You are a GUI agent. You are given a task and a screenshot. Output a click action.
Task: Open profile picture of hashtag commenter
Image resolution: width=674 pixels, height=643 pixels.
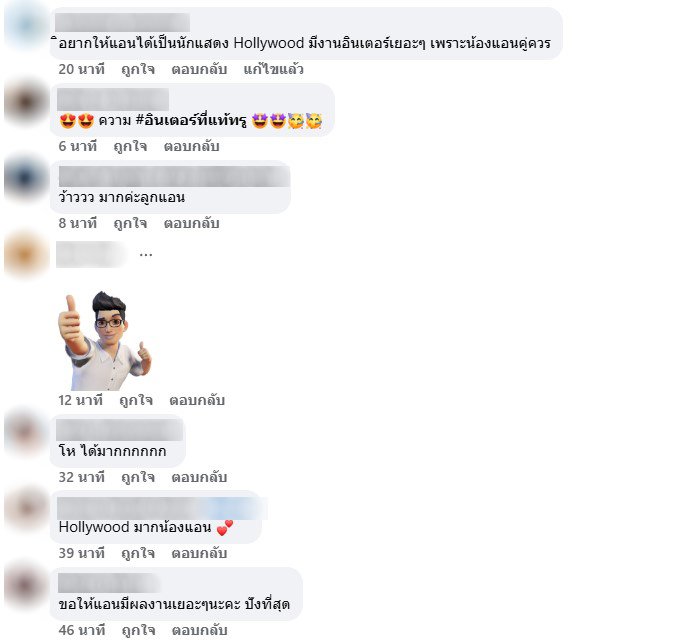pyautogui.click(x=26, y=102)
